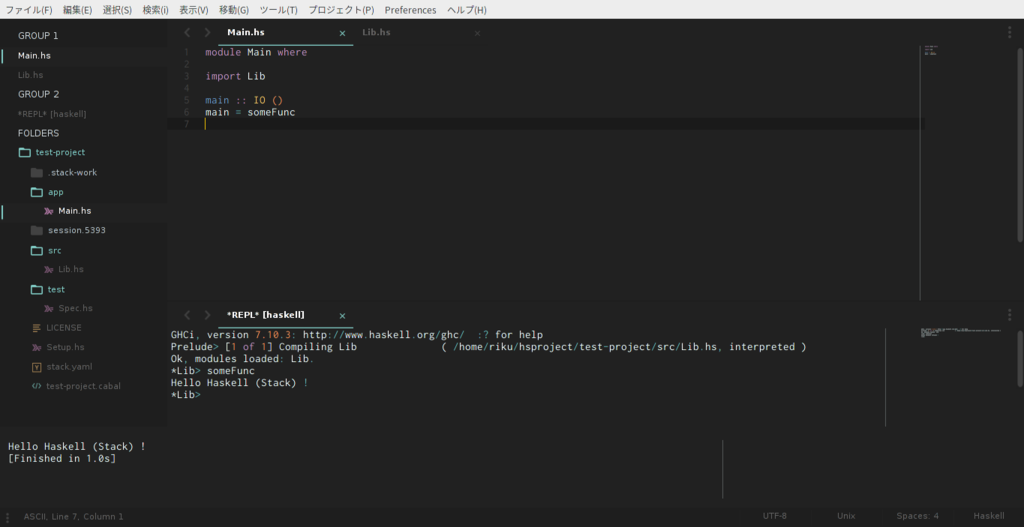Click the Haskell icon beside app Main.hs
Viewport: 1024px width, 527px height.
click(48, 211)
